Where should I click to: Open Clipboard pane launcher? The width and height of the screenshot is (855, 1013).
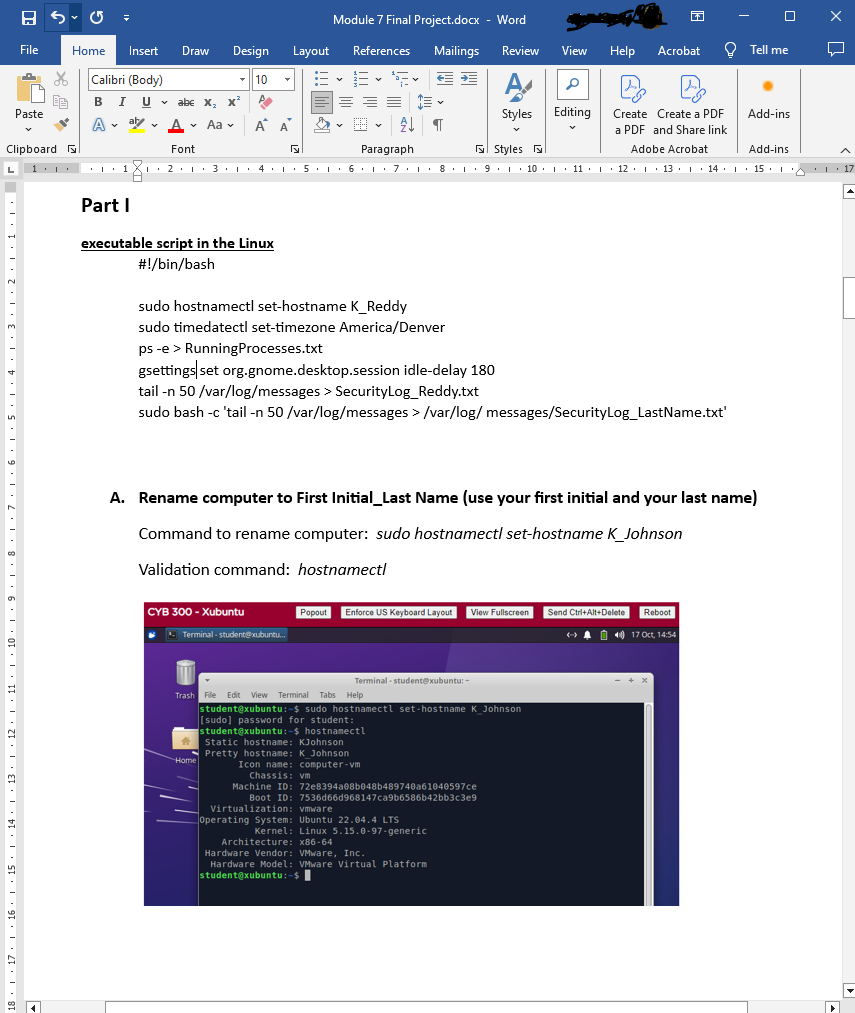[x=72, y=149]
